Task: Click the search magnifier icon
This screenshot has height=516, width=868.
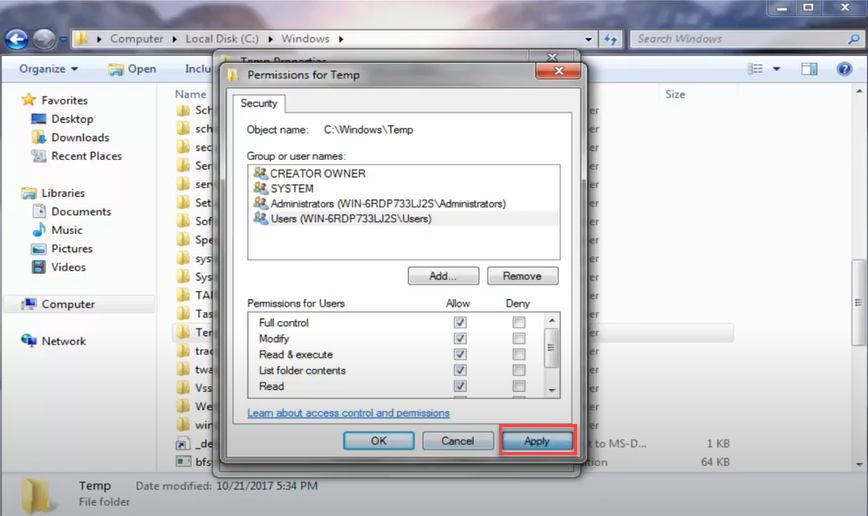Action: click(854, 39)
